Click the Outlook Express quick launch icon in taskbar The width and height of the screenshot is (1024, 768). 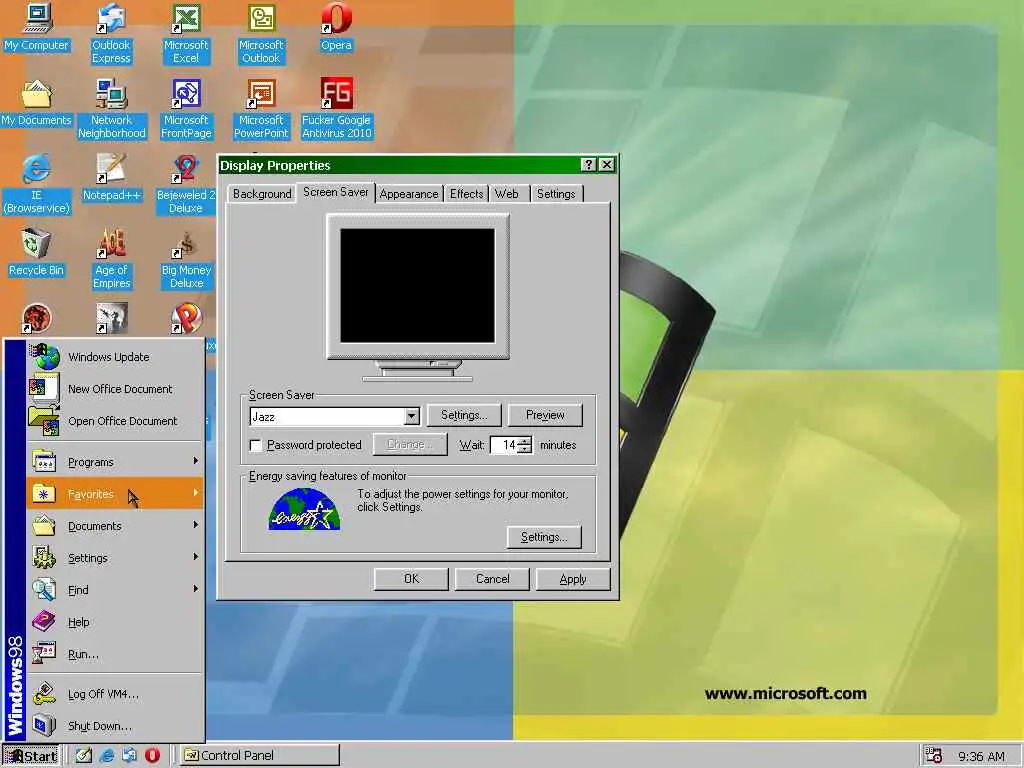[x=129, y=755]
